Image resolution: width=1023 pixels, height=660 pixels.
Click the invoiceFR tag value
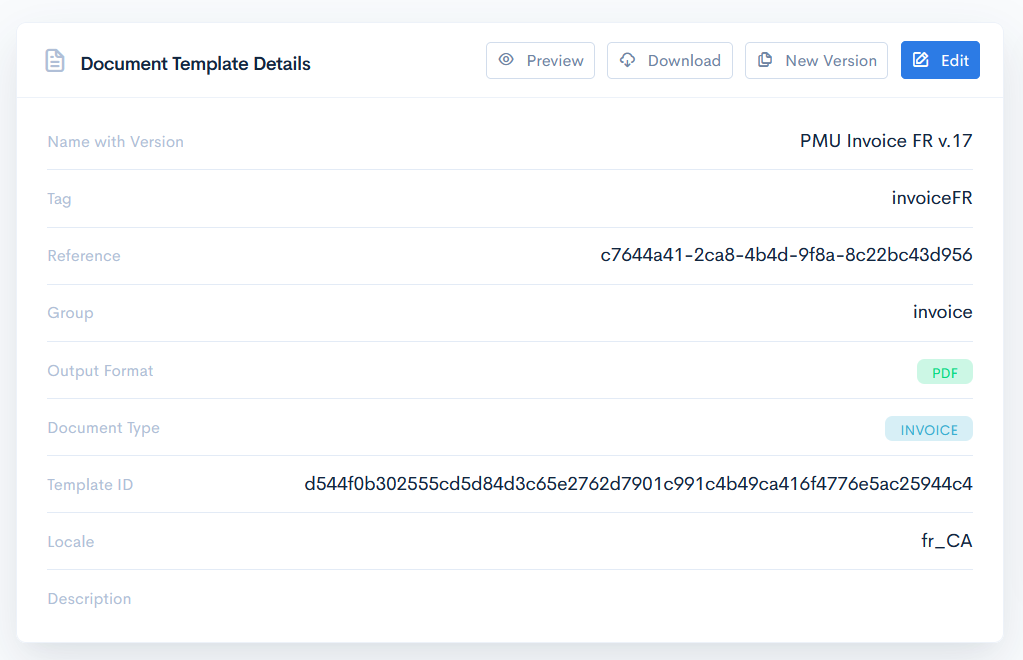(931, 198)
